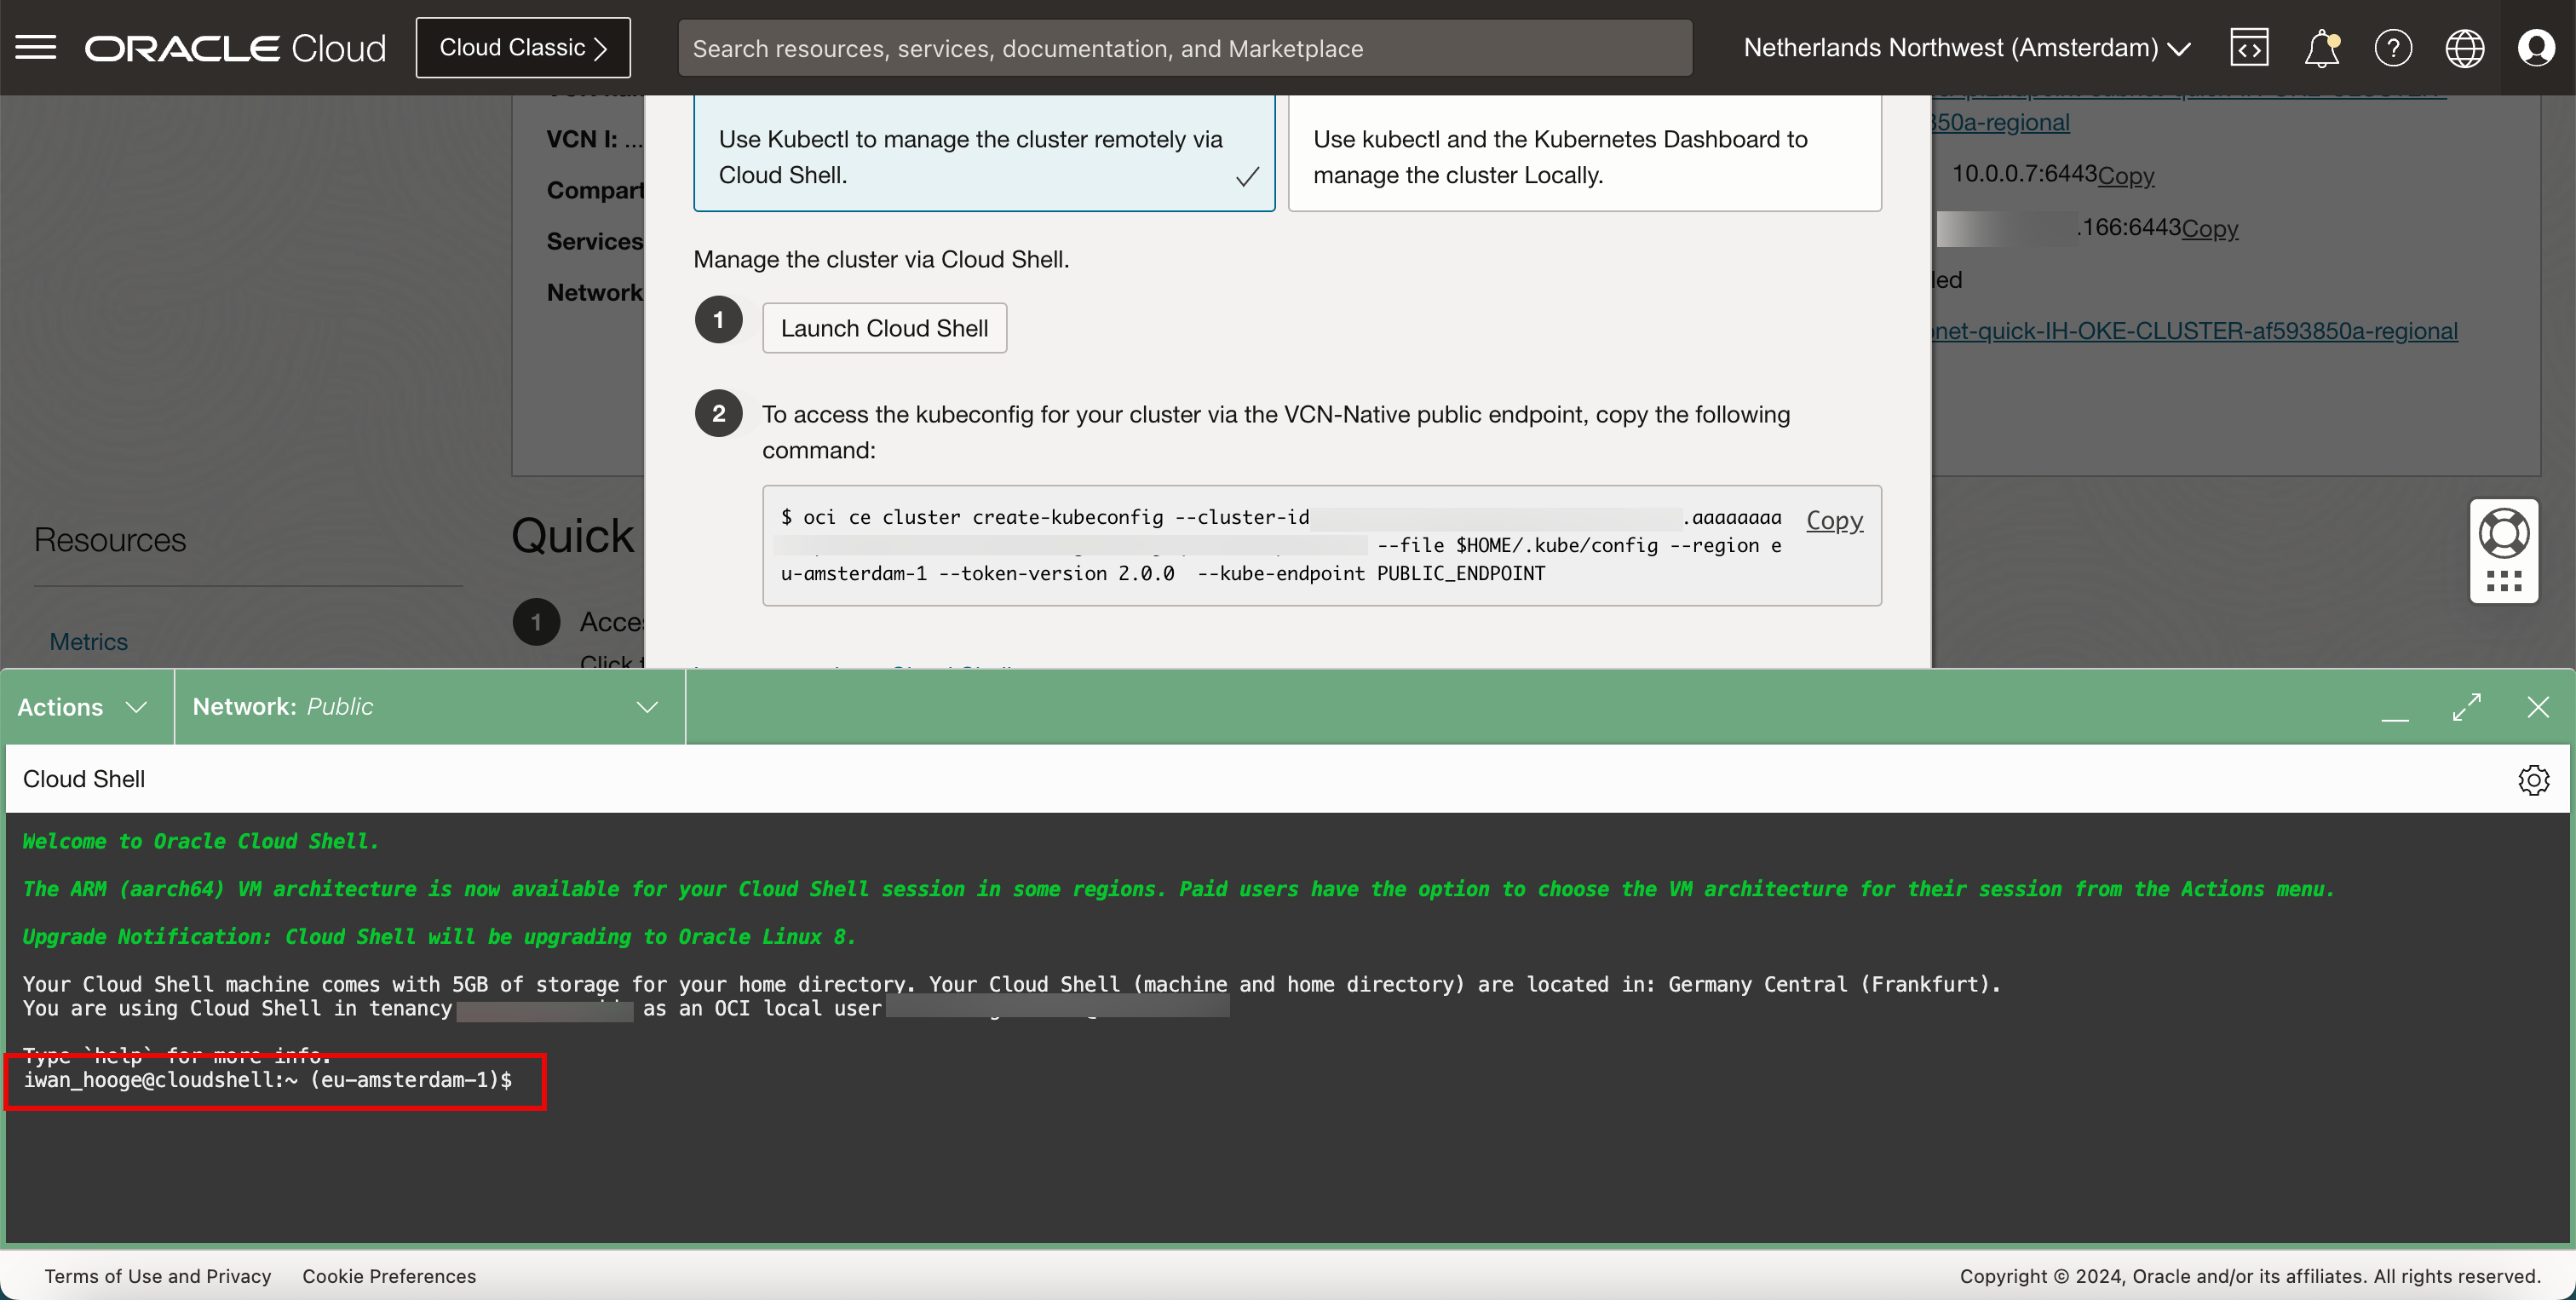Image resolution: width=2576 pixels, height=1300 pixels.
Task: Select the Cloud Shell access option card
Action: coord(983,156)
